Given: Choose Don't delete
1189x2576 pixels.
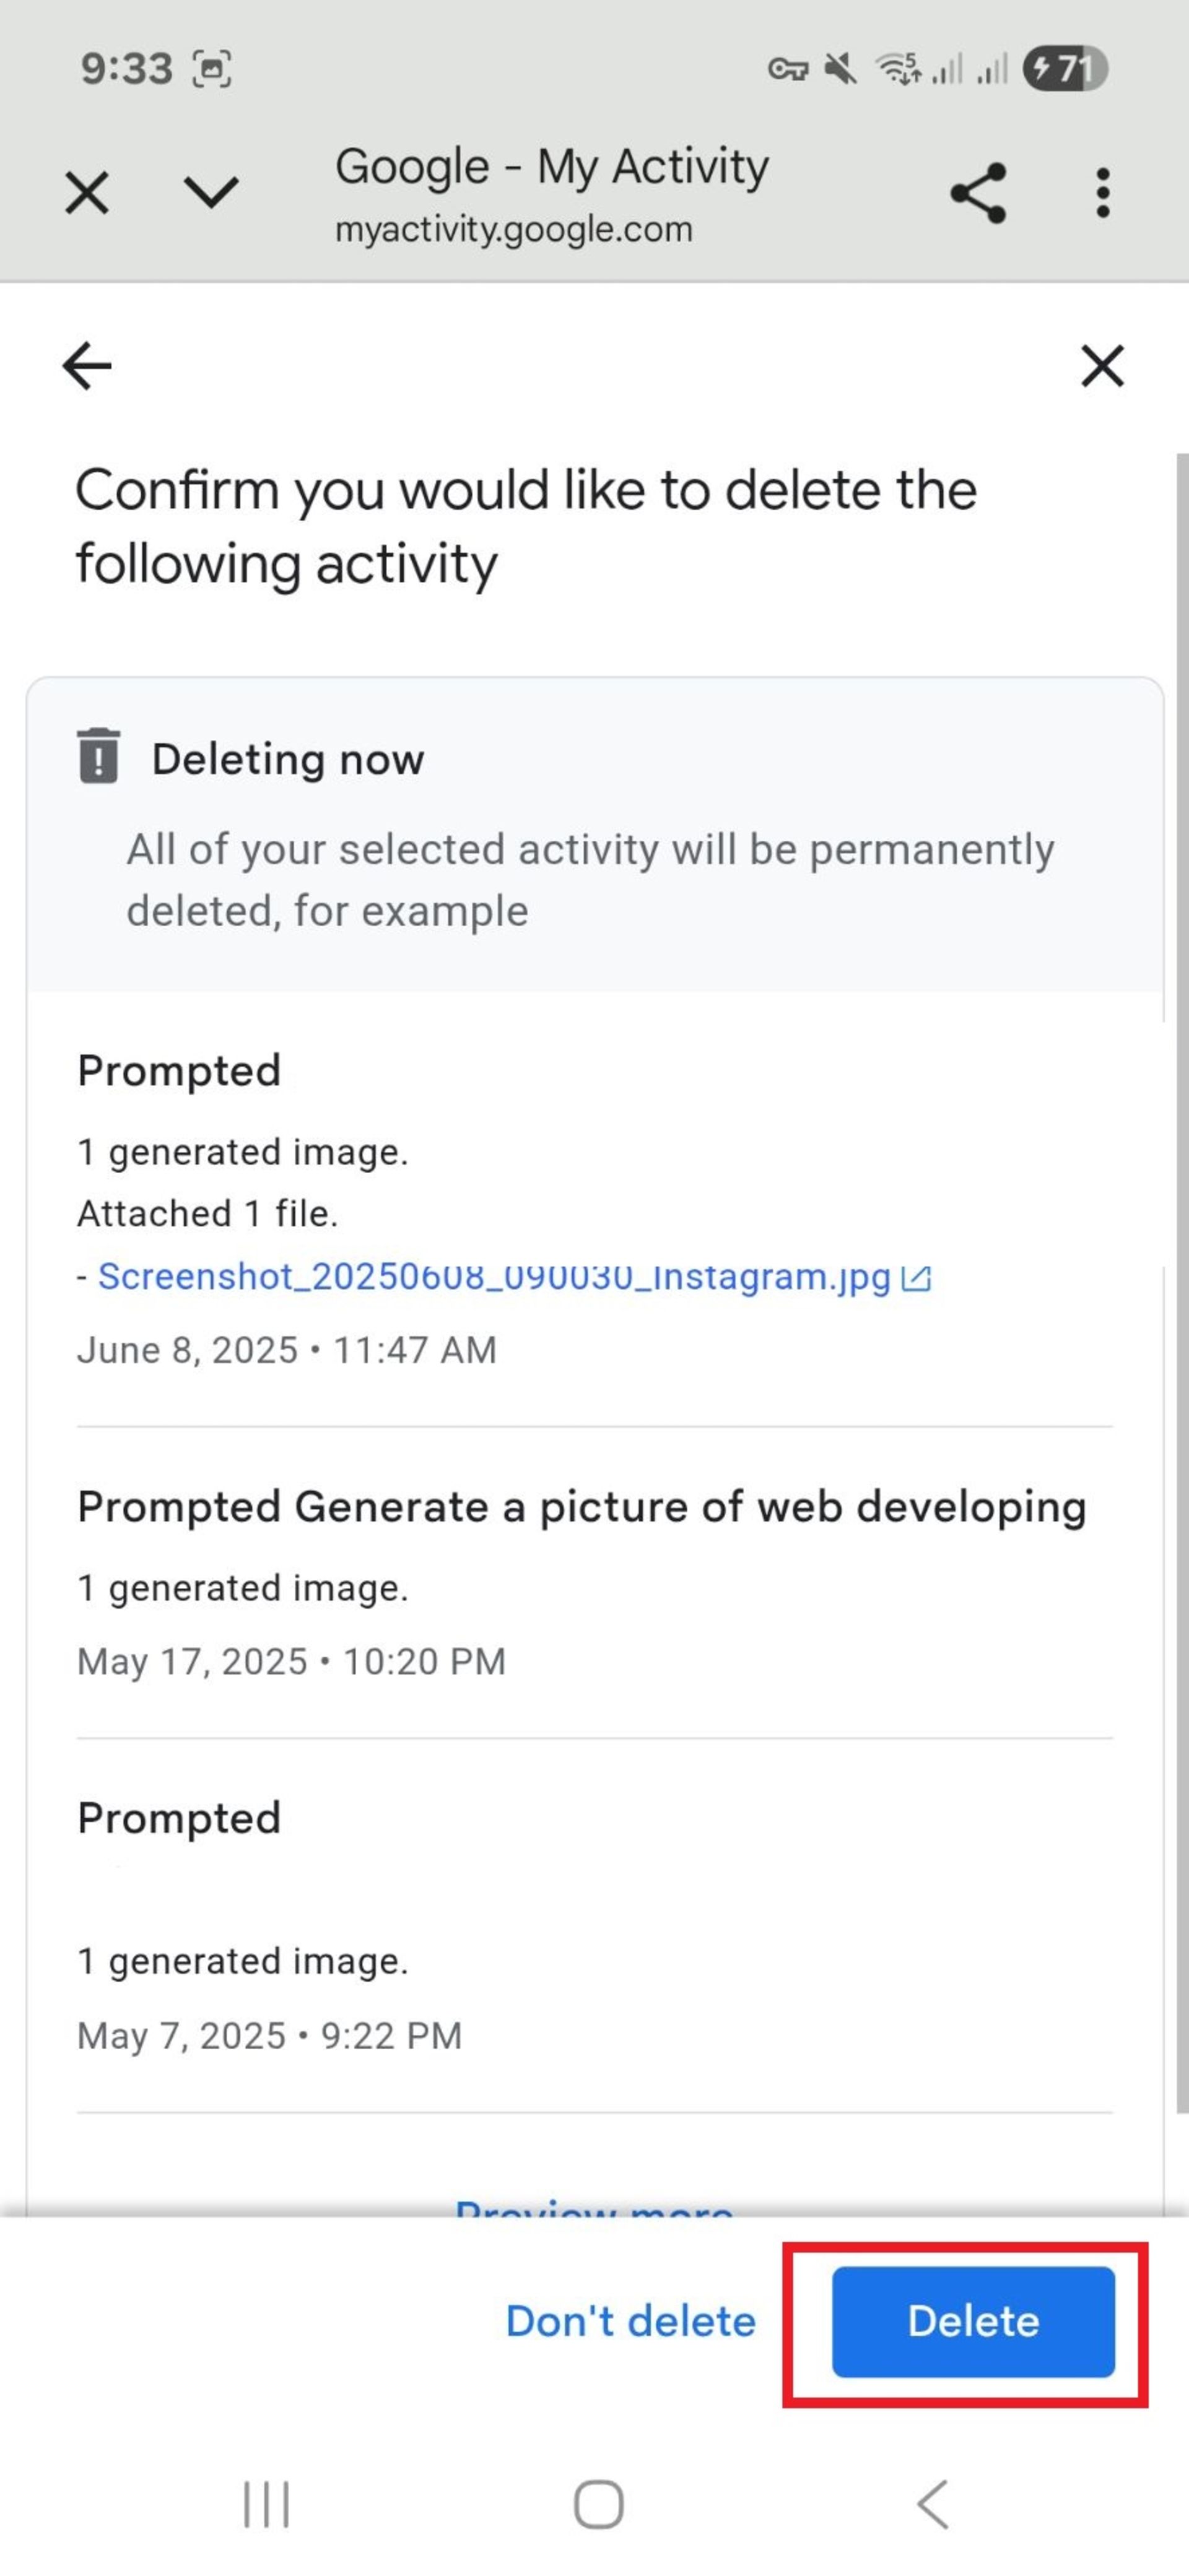Looking at the screenshot, I should pos(630,2321).
